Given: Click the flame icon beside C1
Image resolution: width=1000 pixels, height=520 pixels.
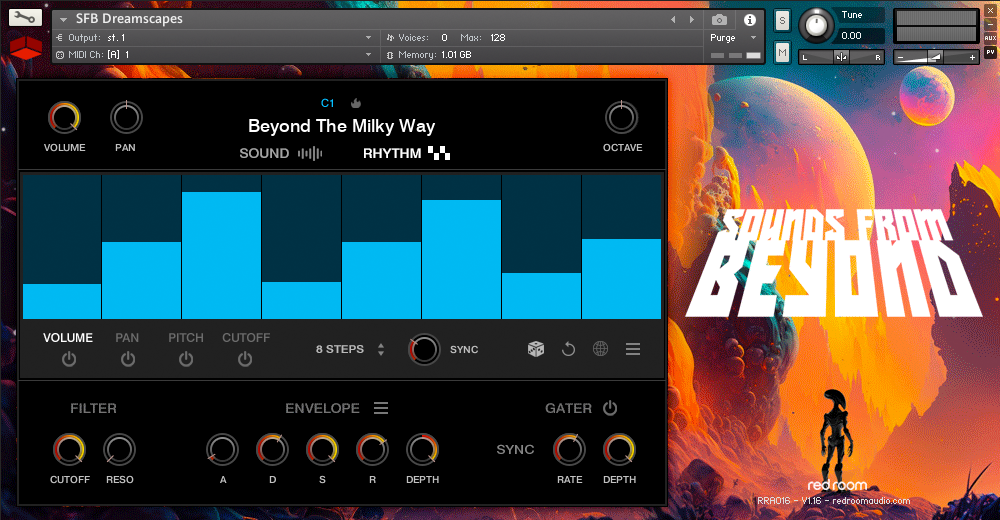Looking at the screenshot, I should (x=356, y=103).
